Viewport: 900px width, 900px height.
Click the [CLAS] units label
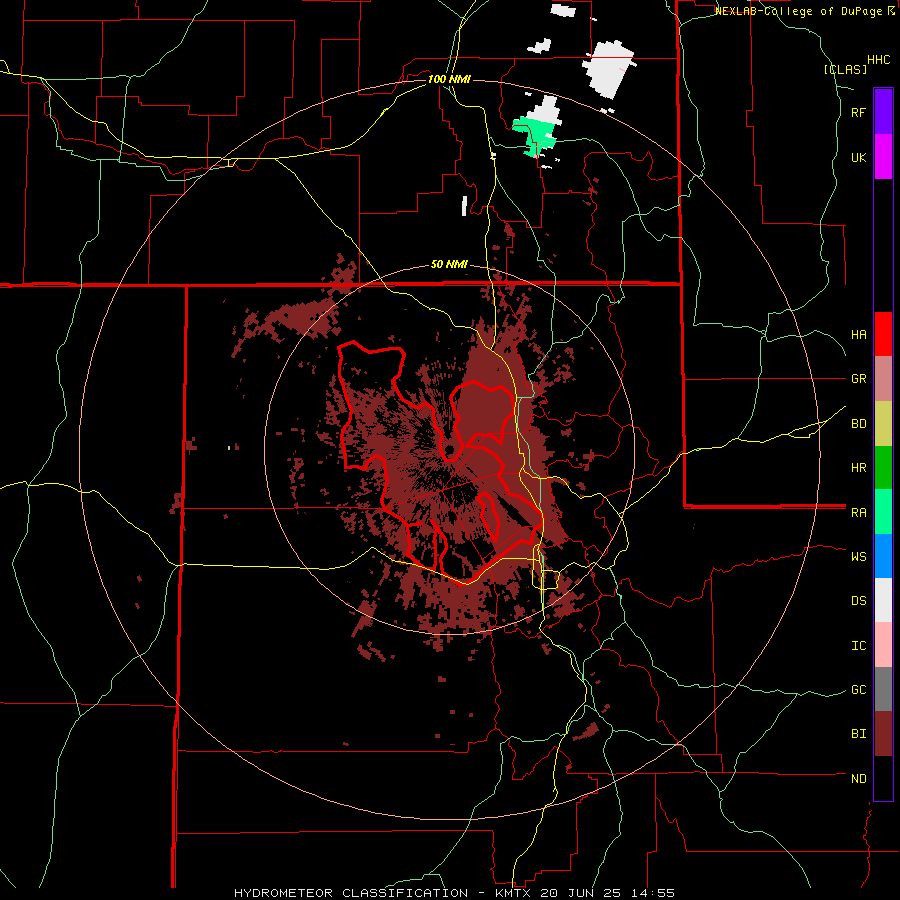(845, 69)
